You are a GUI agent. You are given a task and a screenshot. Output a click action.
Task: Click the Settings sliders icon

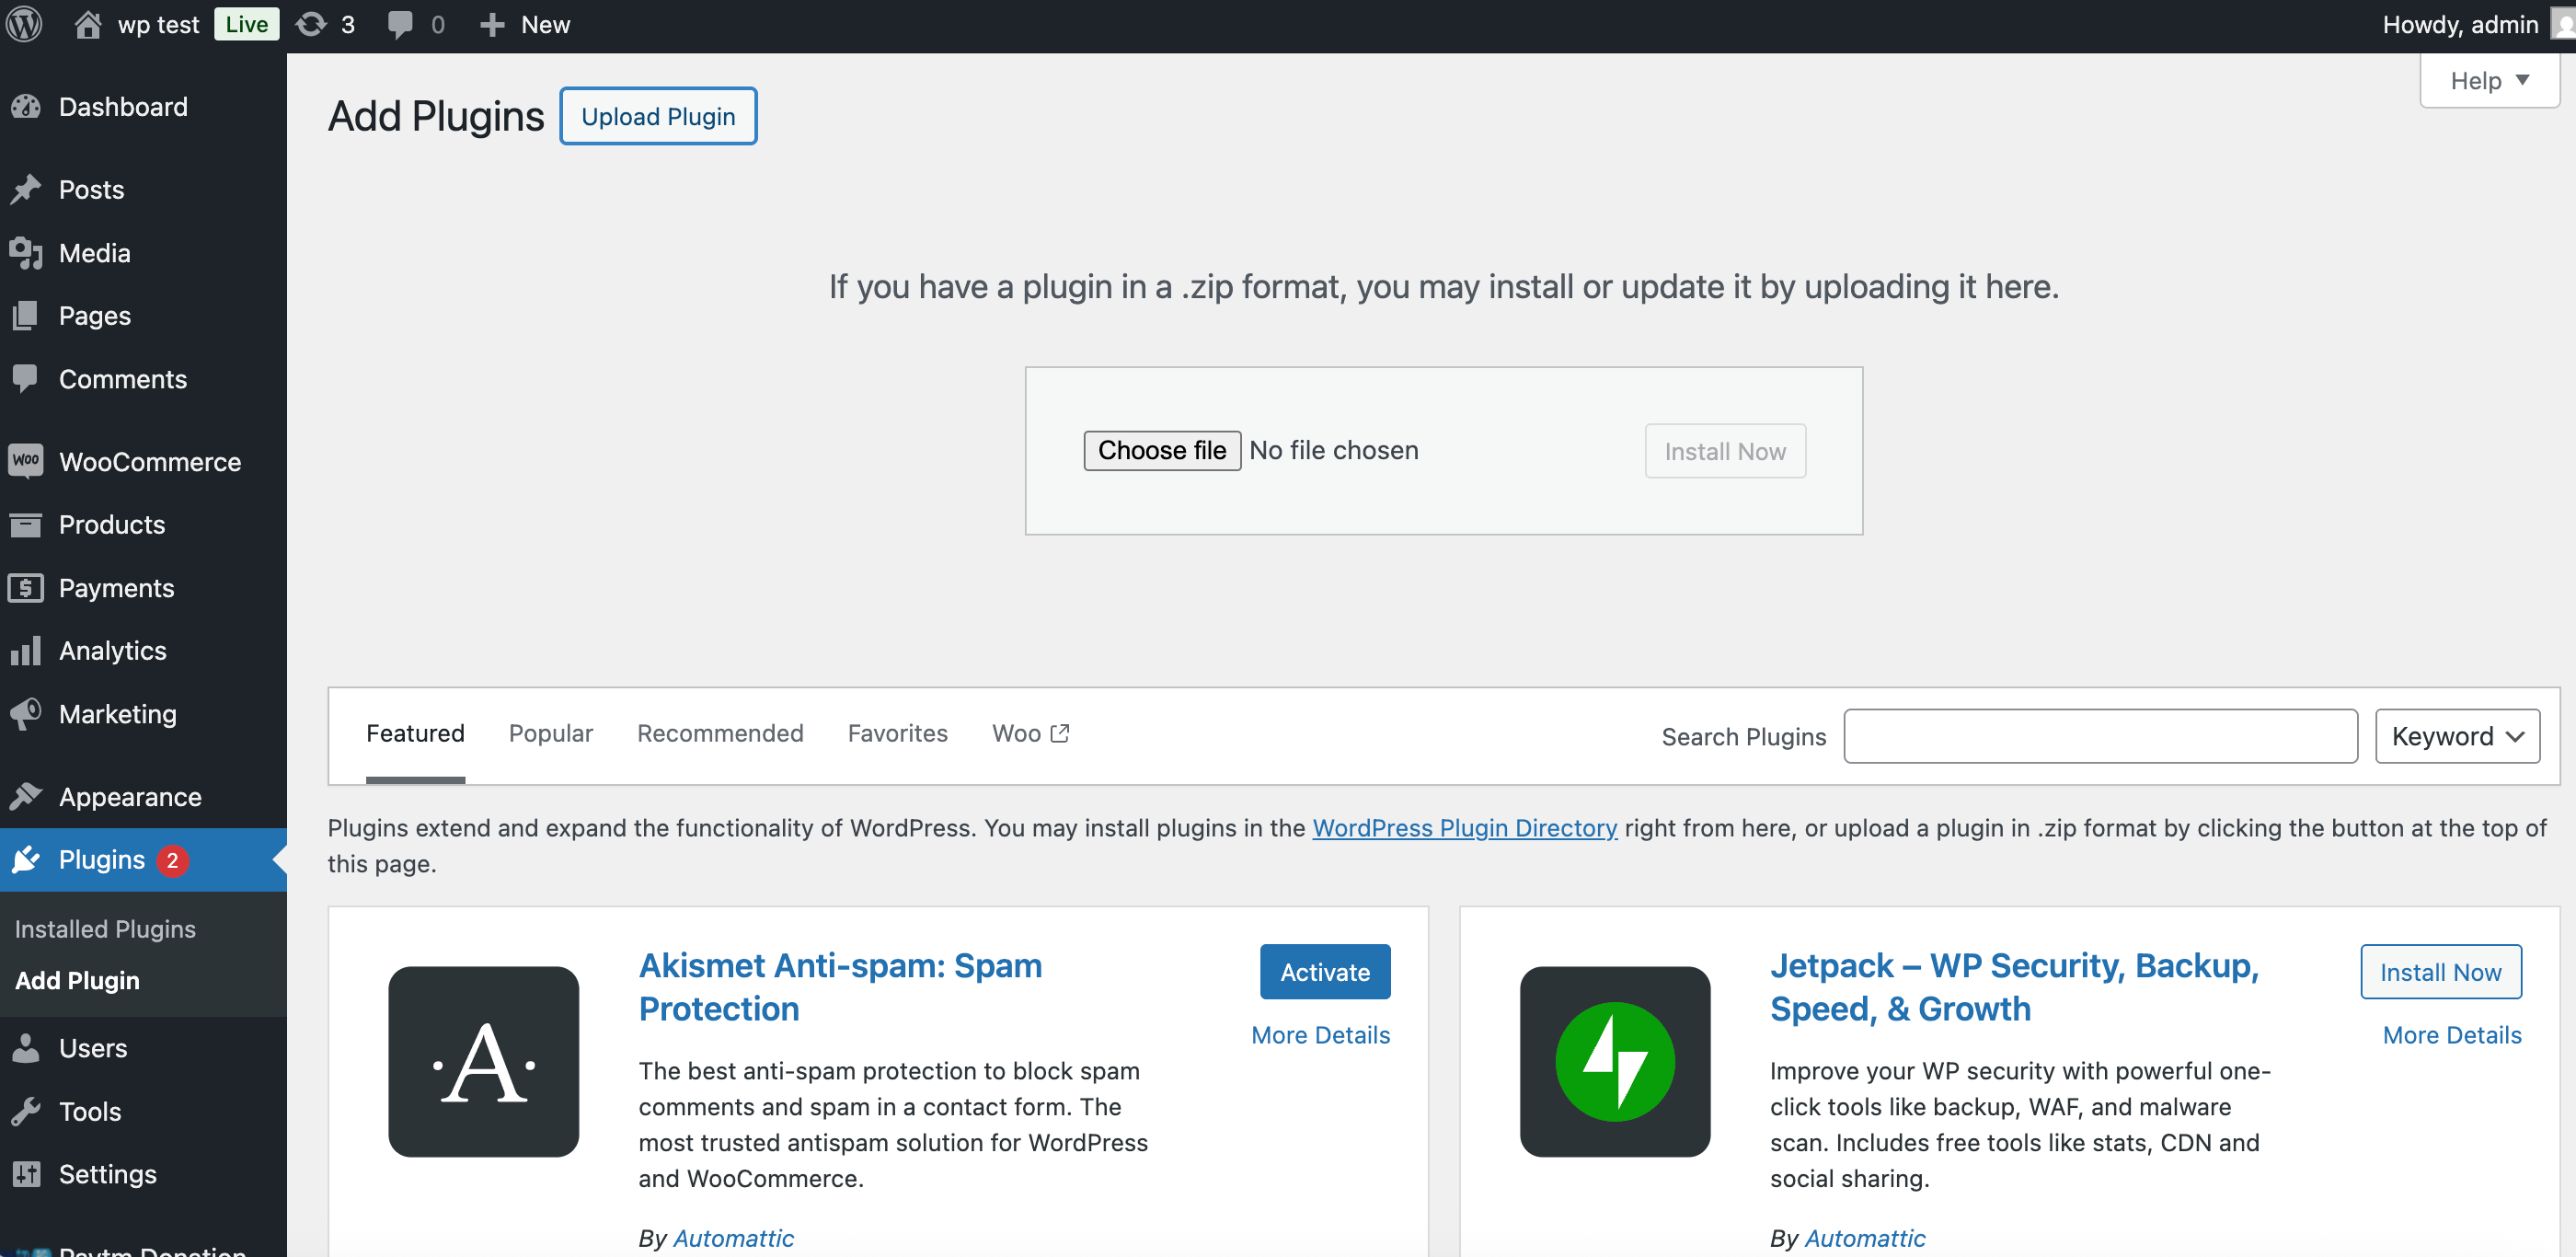[x=26, y=1174]
